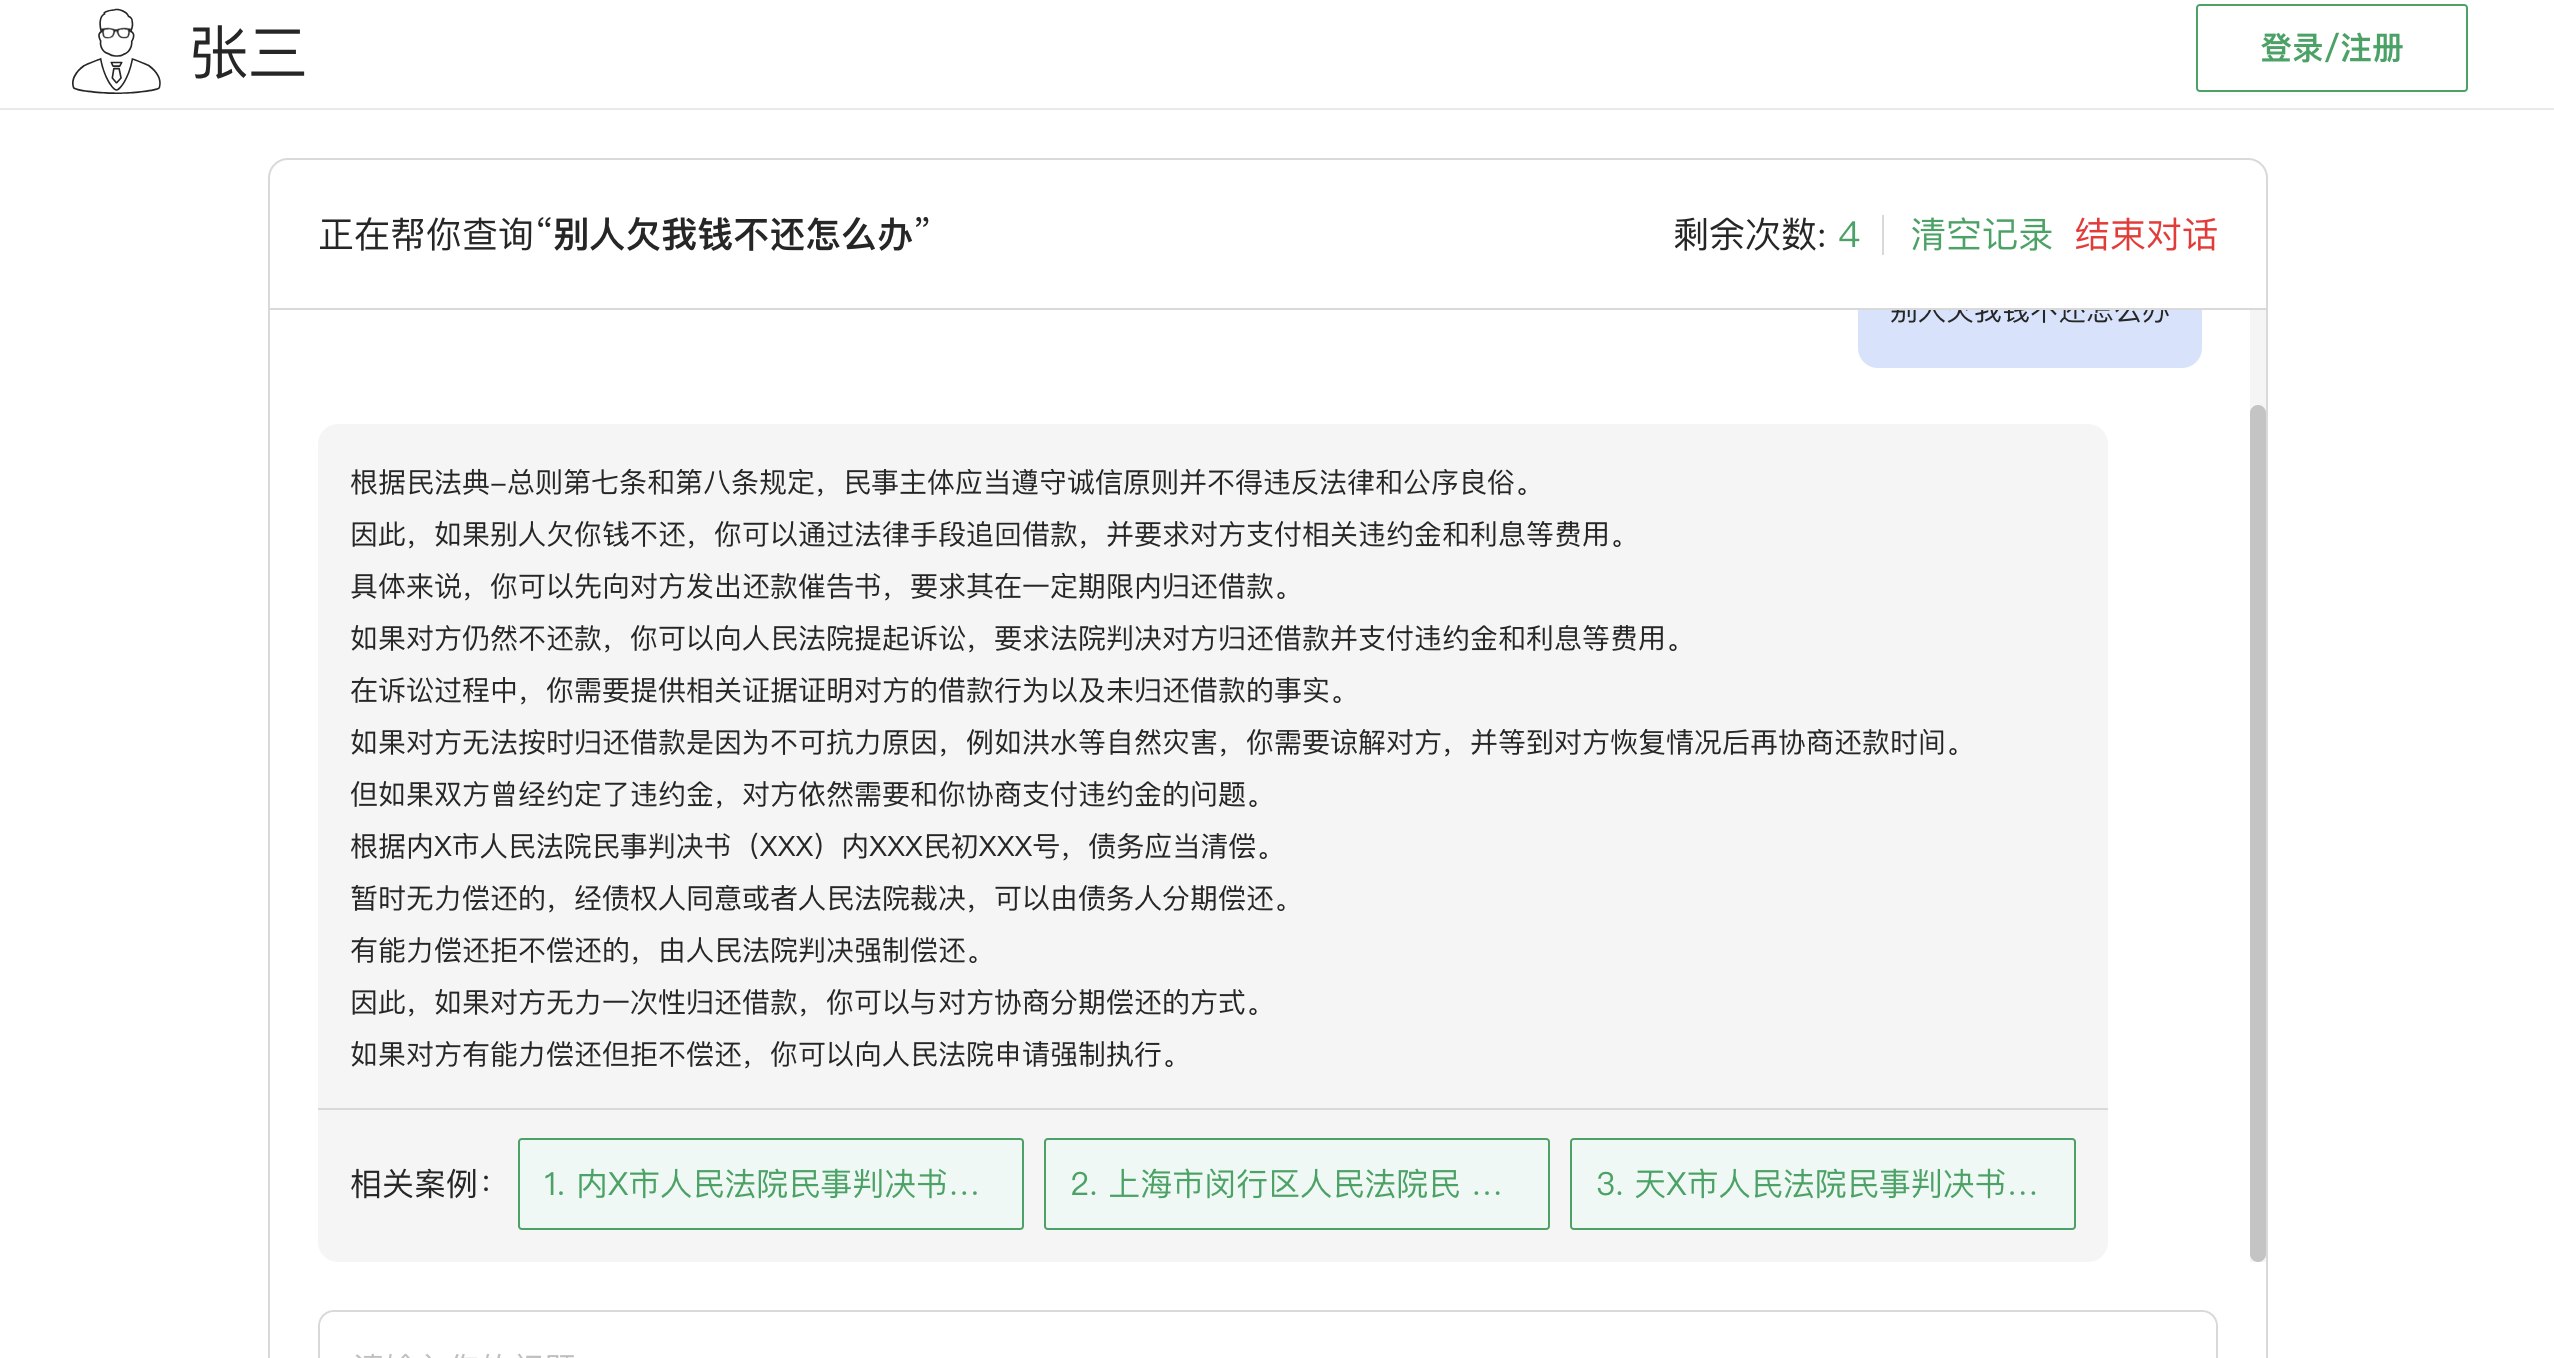Click the line about 不可抗力原因
Screen dimensions: 2554x1358
click(x=1158, y=743)
